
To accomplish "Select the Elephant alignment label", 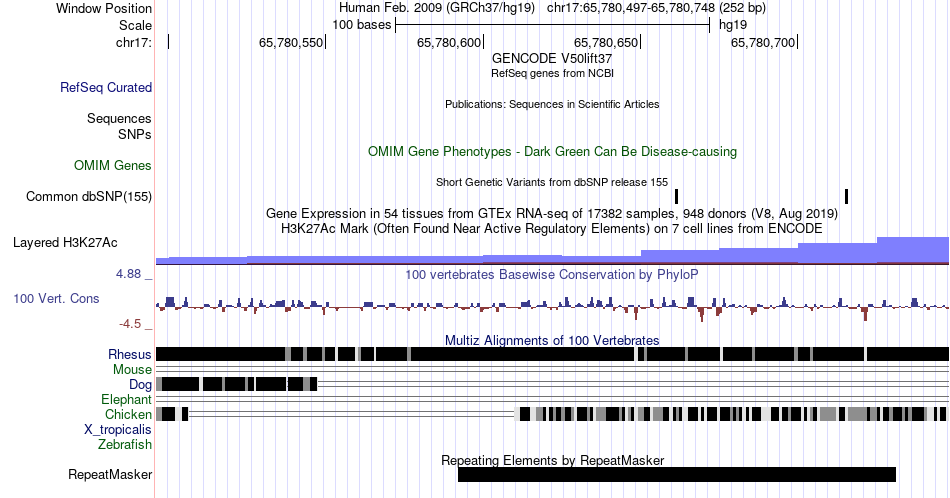I will [x=127, y=399].
